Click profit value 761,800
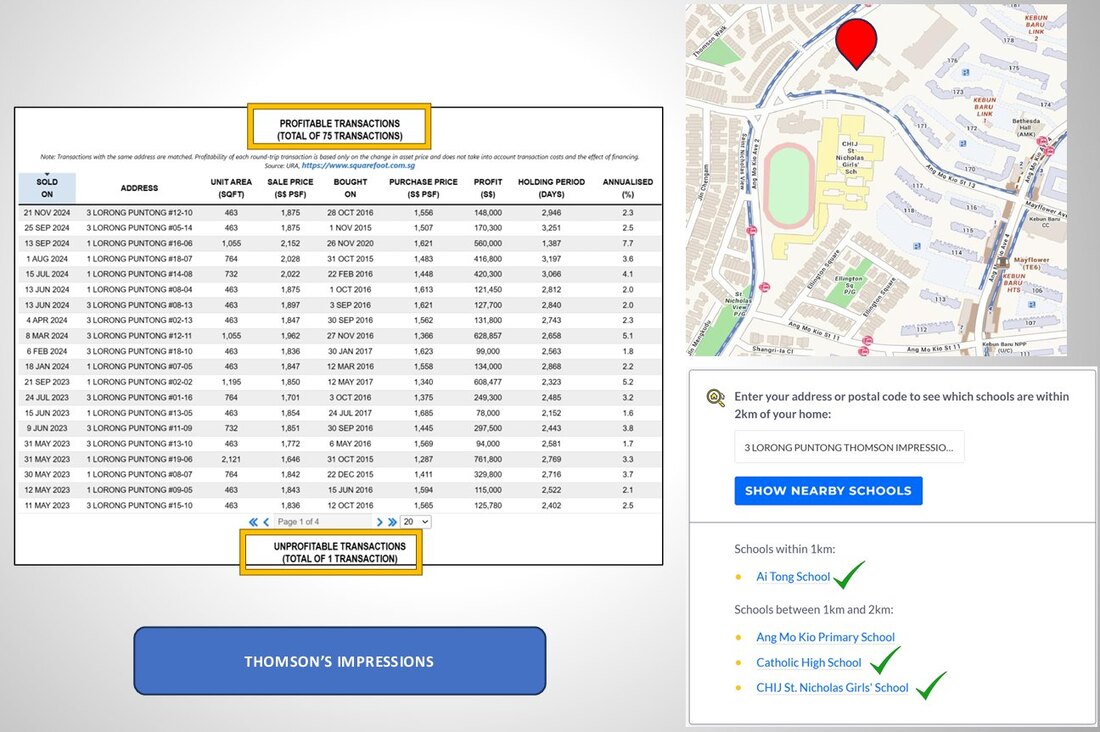1100x732 pixels. pyautogui.click(x=488, y=460)
